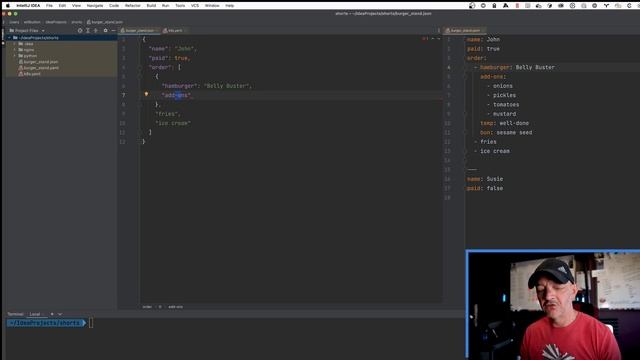Viewport: 640px width, 360px height.
Task: Collapse the ~/IdeaProjects/shorts root folder
Action: point(9,38)
